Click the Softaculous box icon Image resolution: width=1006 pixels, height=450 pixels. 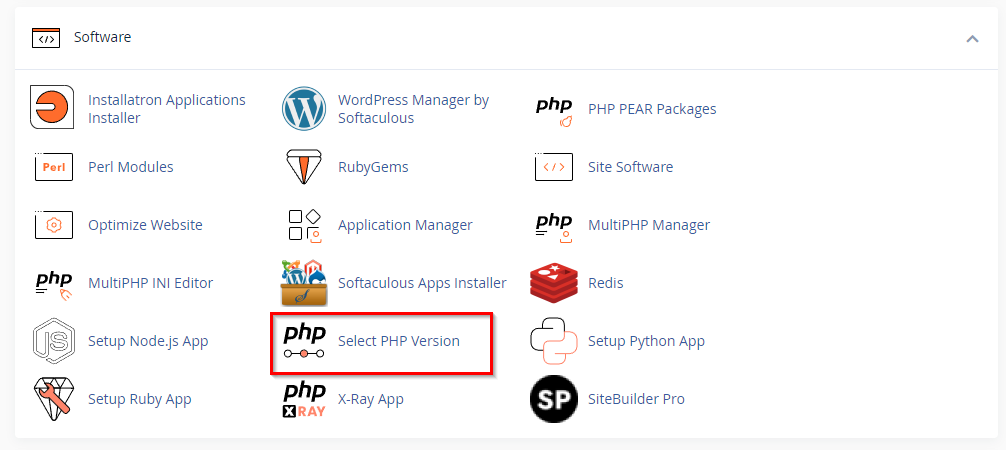tap(304, 282)
